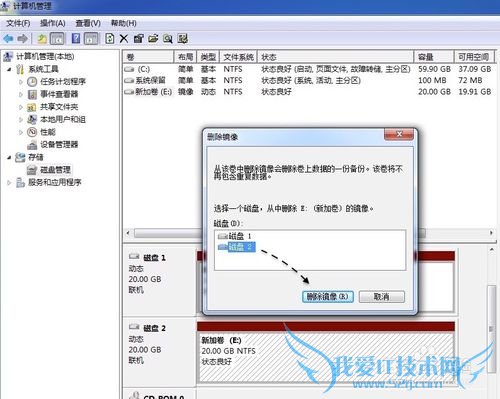Click the blue Help question mark icon
Viewport: 500px width, 399px height.
click(76, 39)
